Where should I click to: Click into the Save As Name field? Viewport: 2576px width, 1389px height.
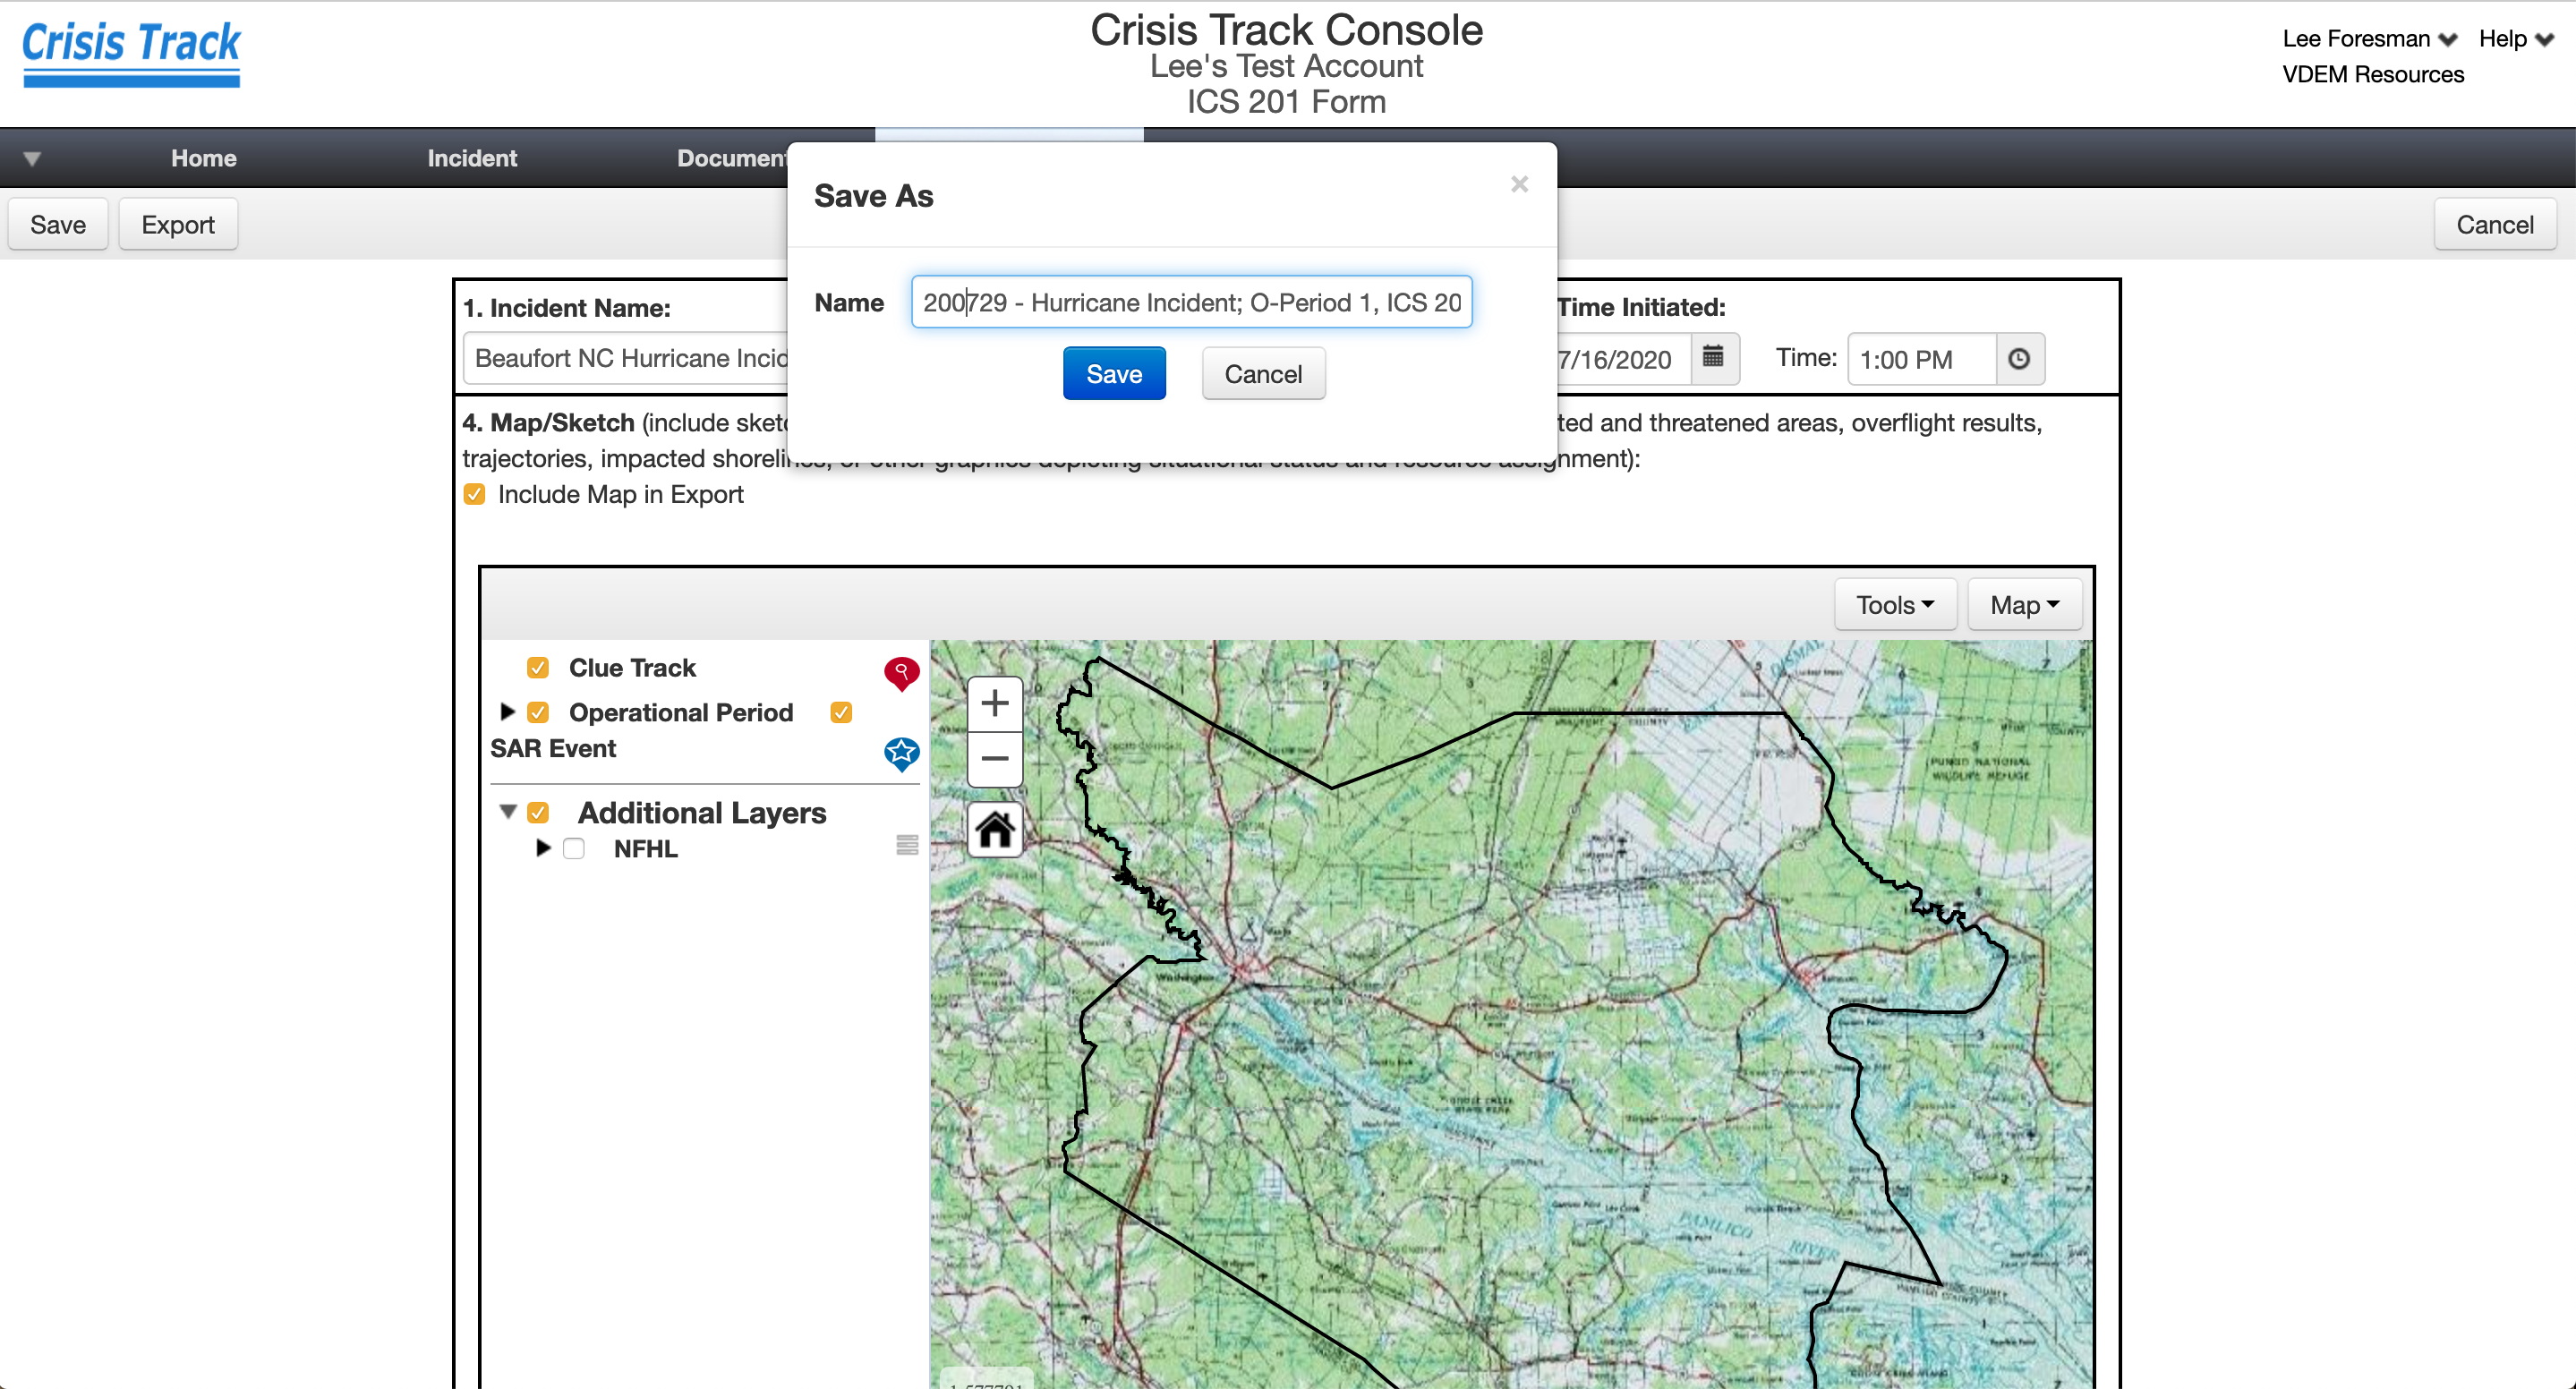point(1190,302)
